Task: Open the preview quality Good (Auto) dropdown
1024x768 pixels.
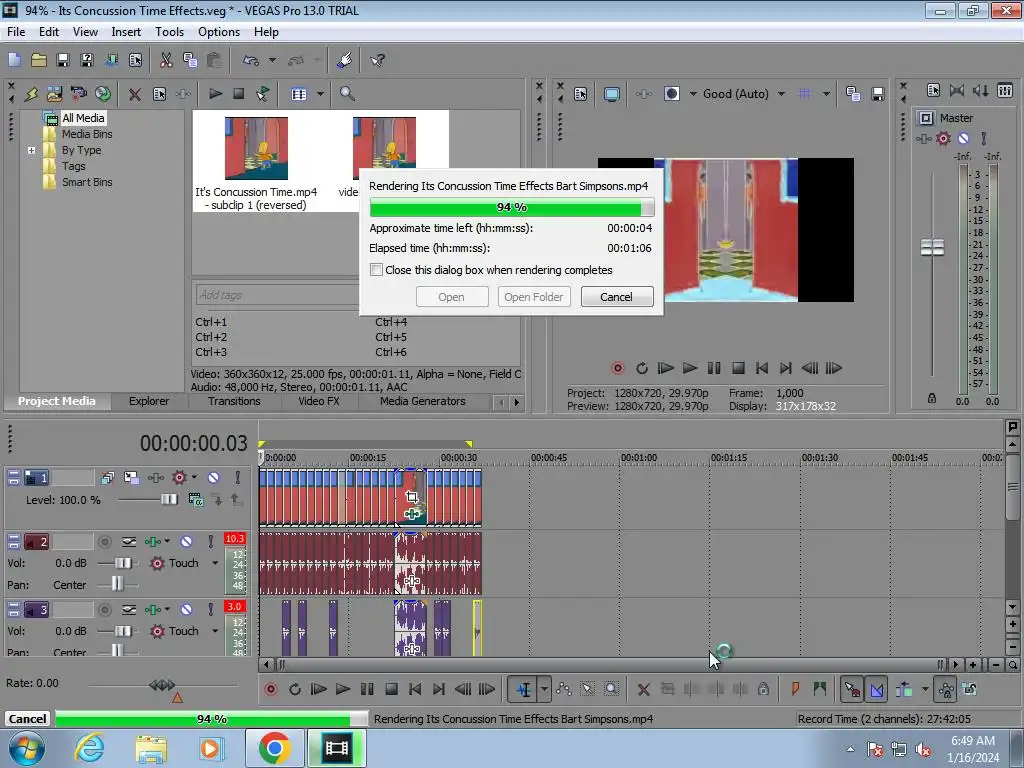Action: point(781,94)
